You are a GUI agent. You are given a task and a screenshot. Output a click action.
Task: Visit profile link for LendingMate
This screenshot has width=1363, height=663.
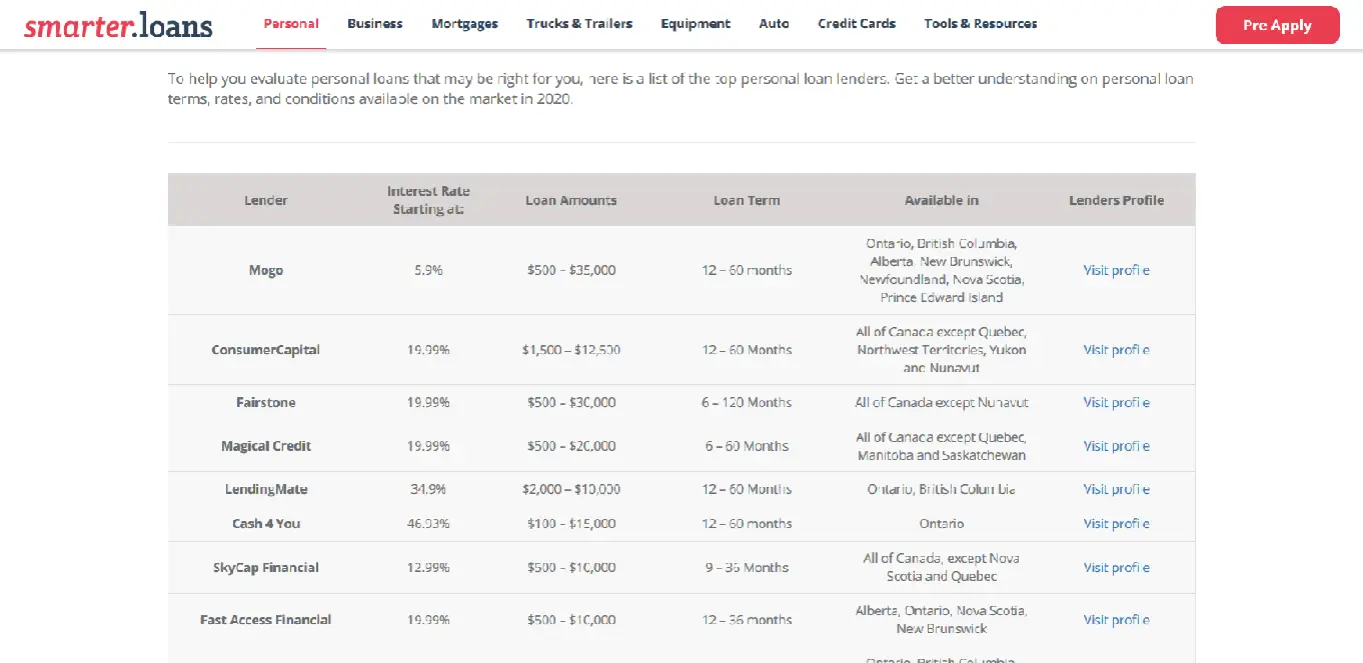[1116, 489]
